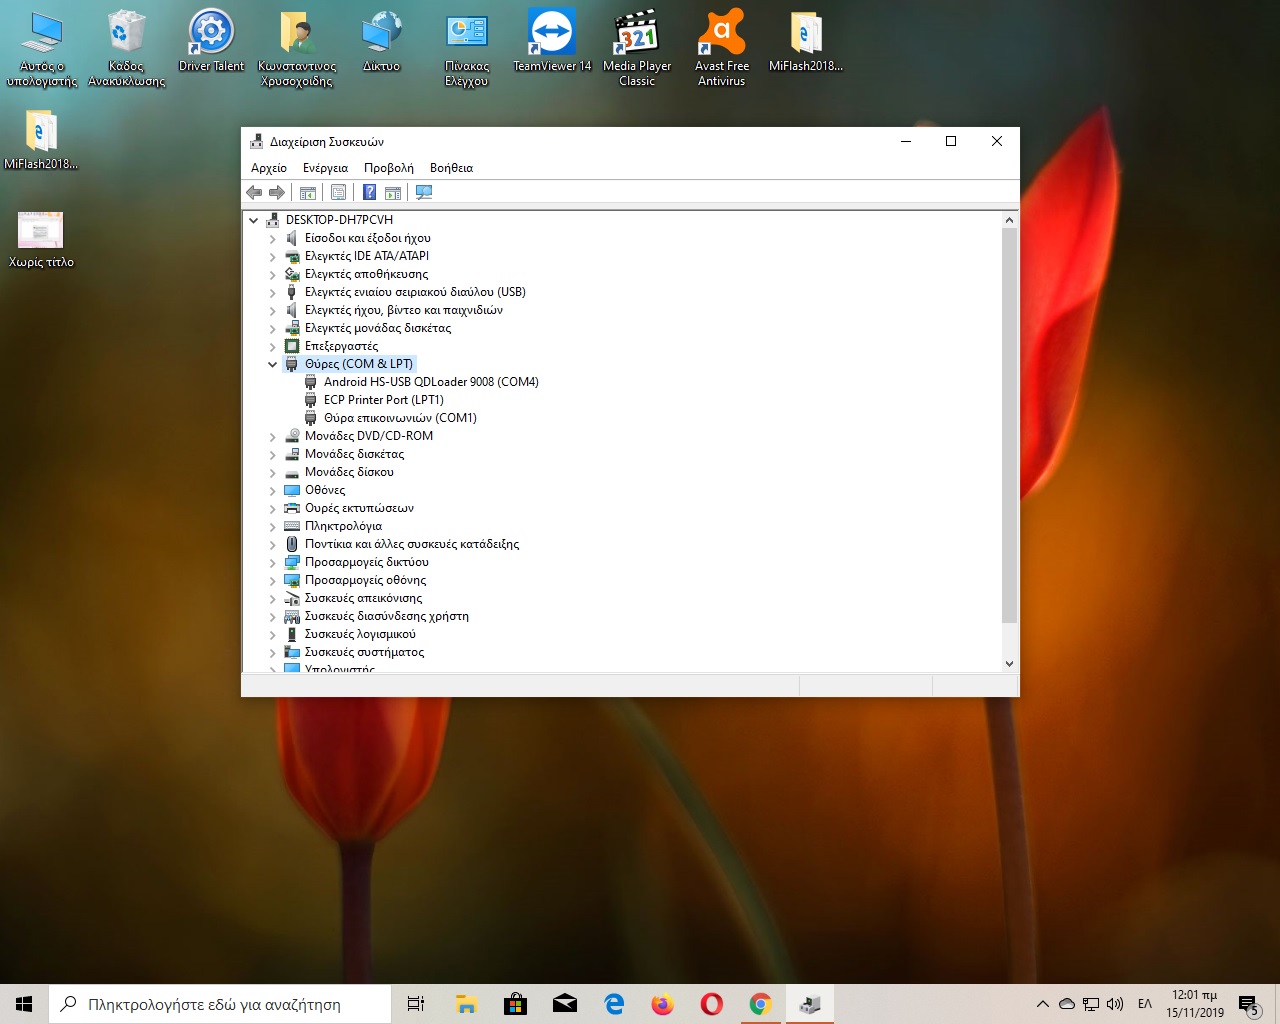Click the Properties toolbar icon
Viewport: 1280px width, 1024px height.
pyautogui.click(x=338, y=192)
